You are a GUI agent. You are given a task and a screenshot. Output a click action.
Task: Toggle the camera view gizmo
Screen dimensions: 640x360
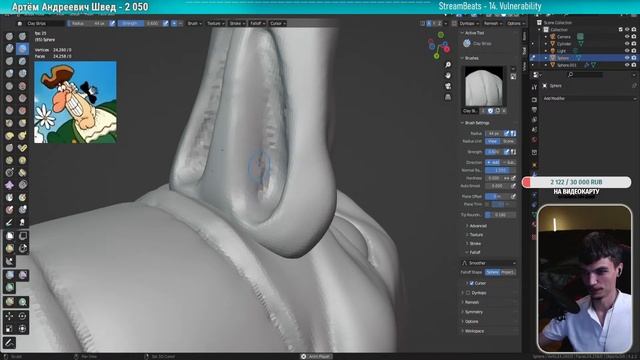click(x=448, y=86)
